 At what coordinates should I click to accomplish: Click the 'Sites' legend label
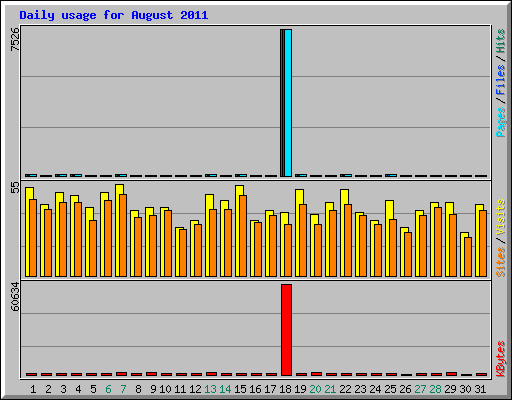point(501,262)
